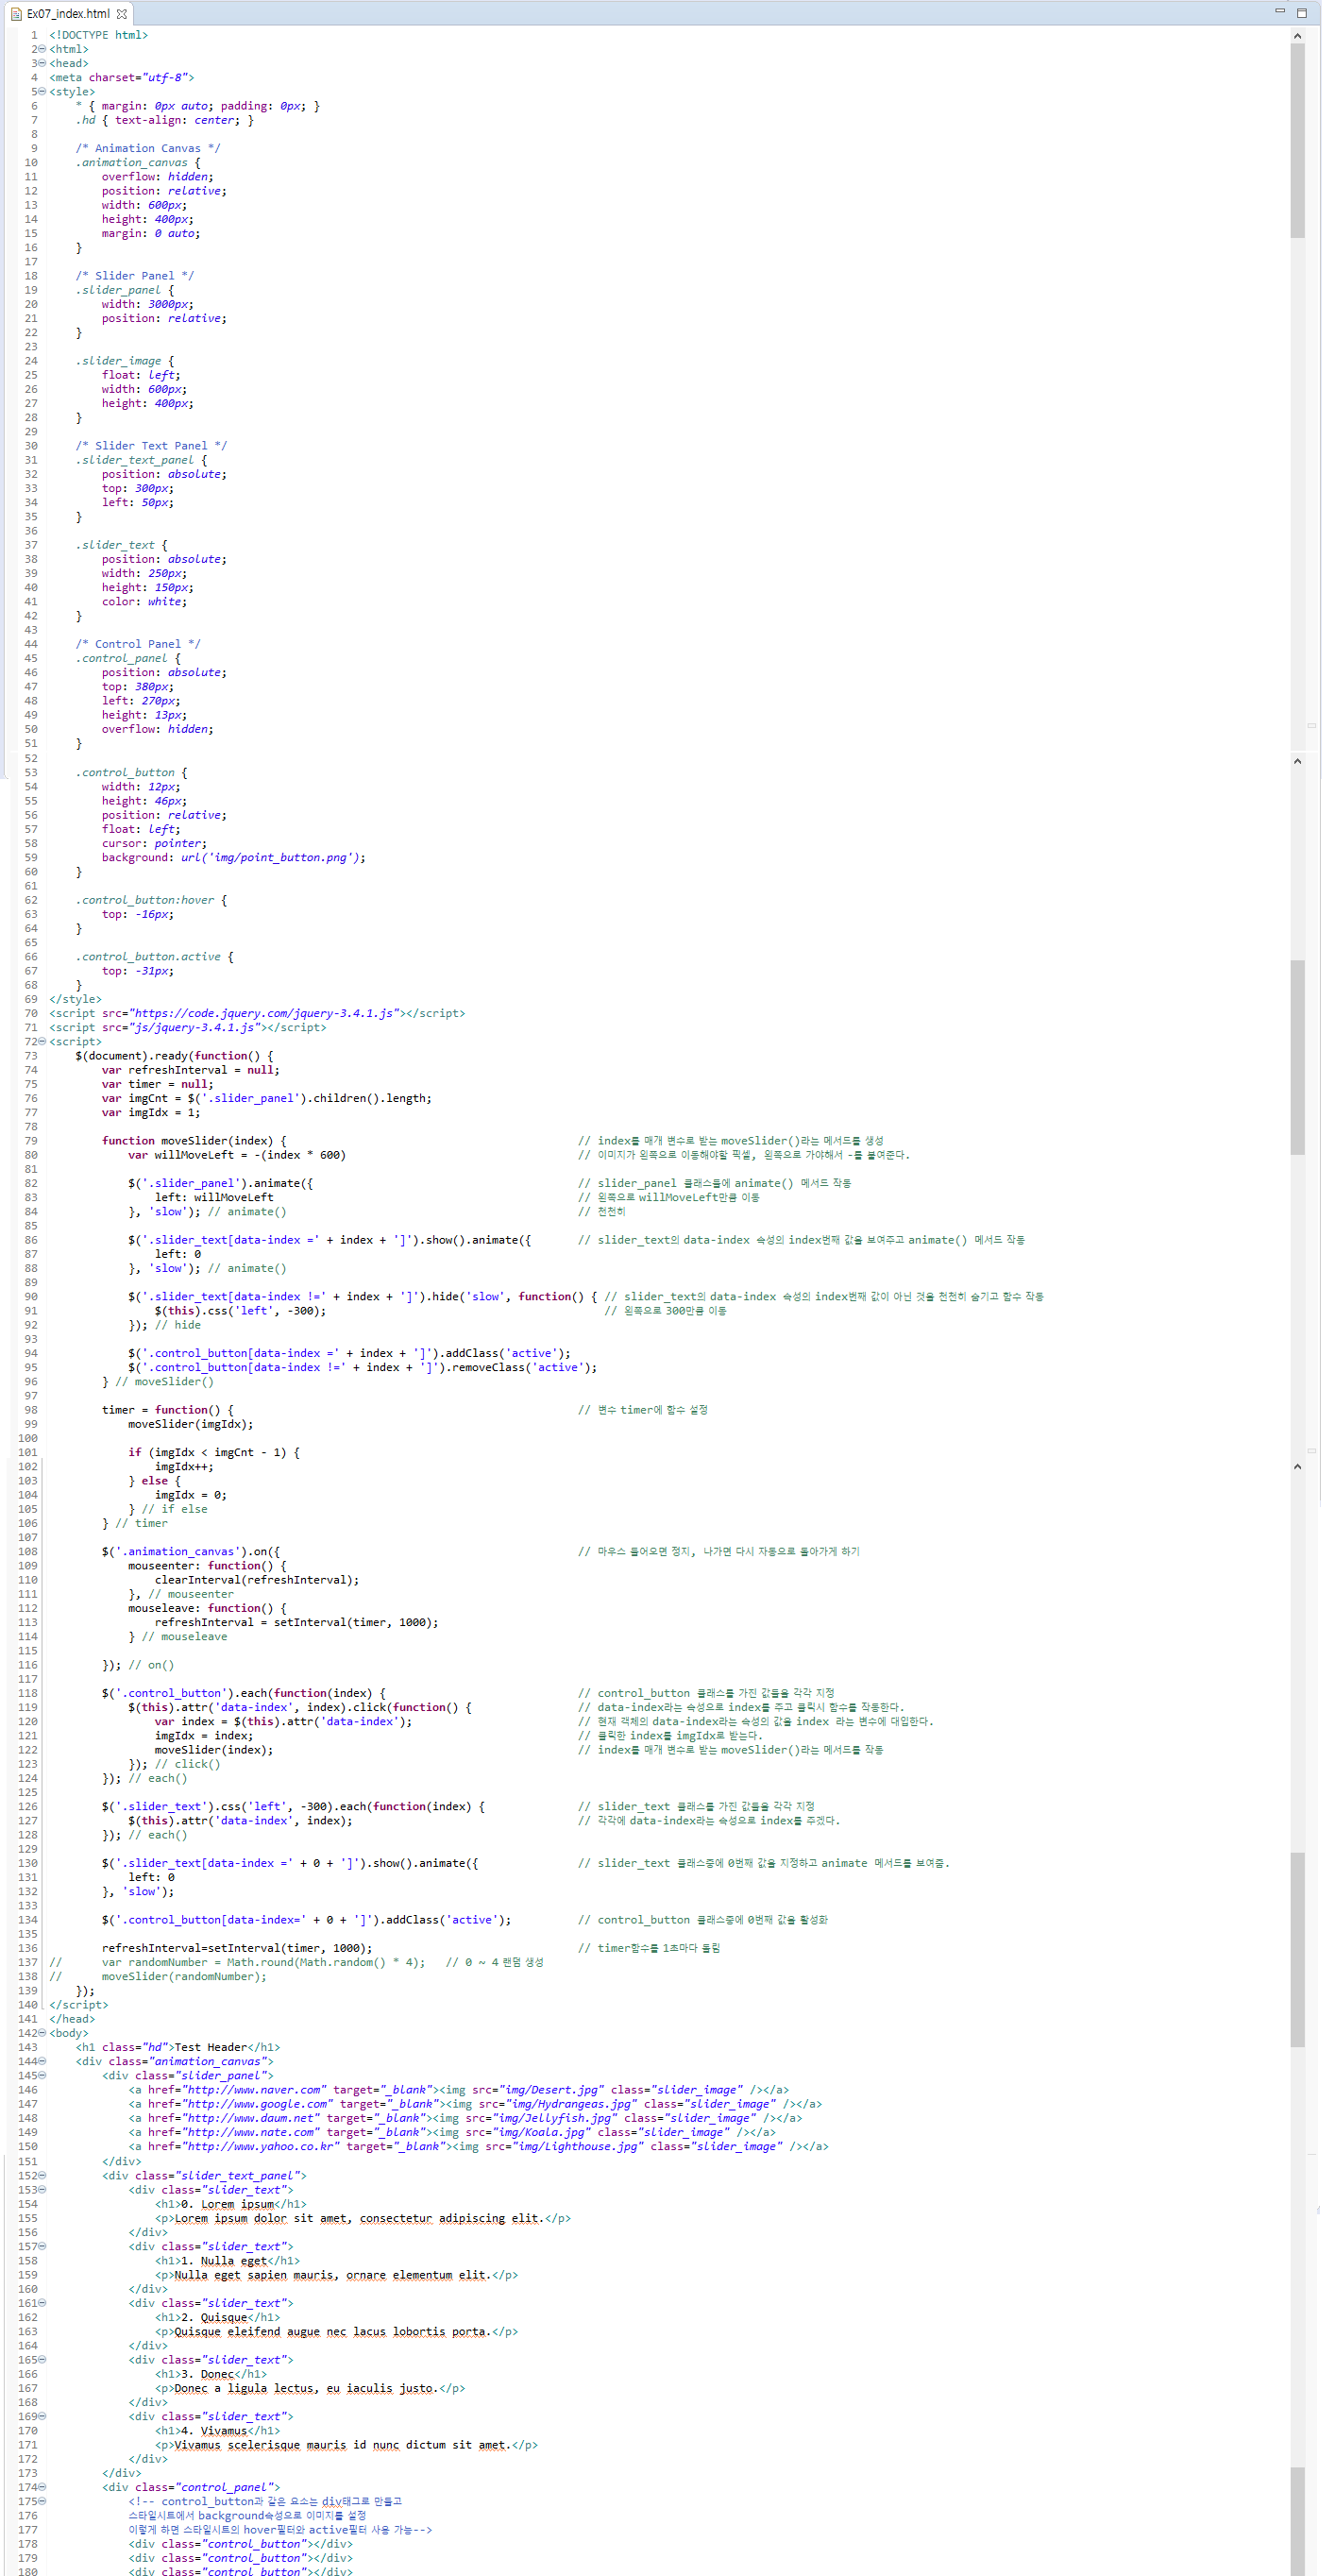The width and height of the screenshot is (1335, 2576).
Task: Collapse the <style> block at line 5
Action: point(42,92)
